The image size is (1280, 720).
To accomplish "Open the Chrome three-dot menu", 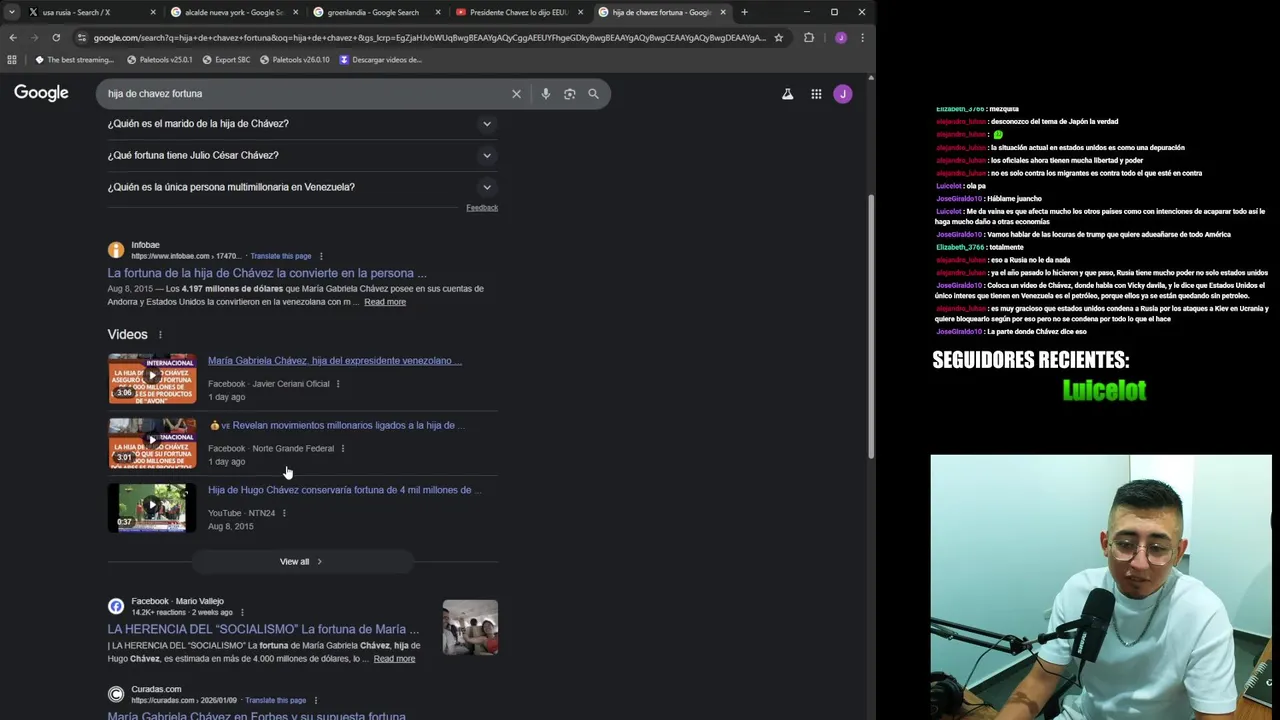I will click(862, 38).
